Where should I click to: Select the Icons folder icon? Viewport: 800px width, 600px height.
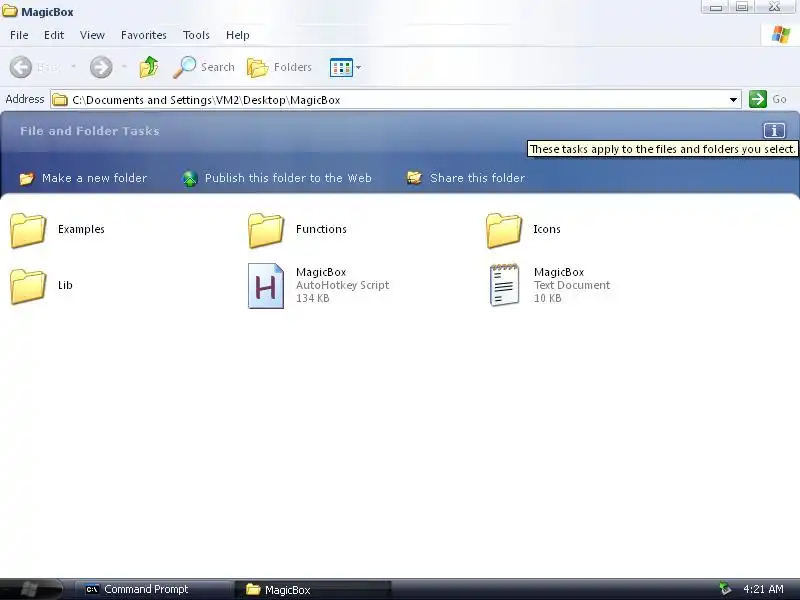(504, 230)
